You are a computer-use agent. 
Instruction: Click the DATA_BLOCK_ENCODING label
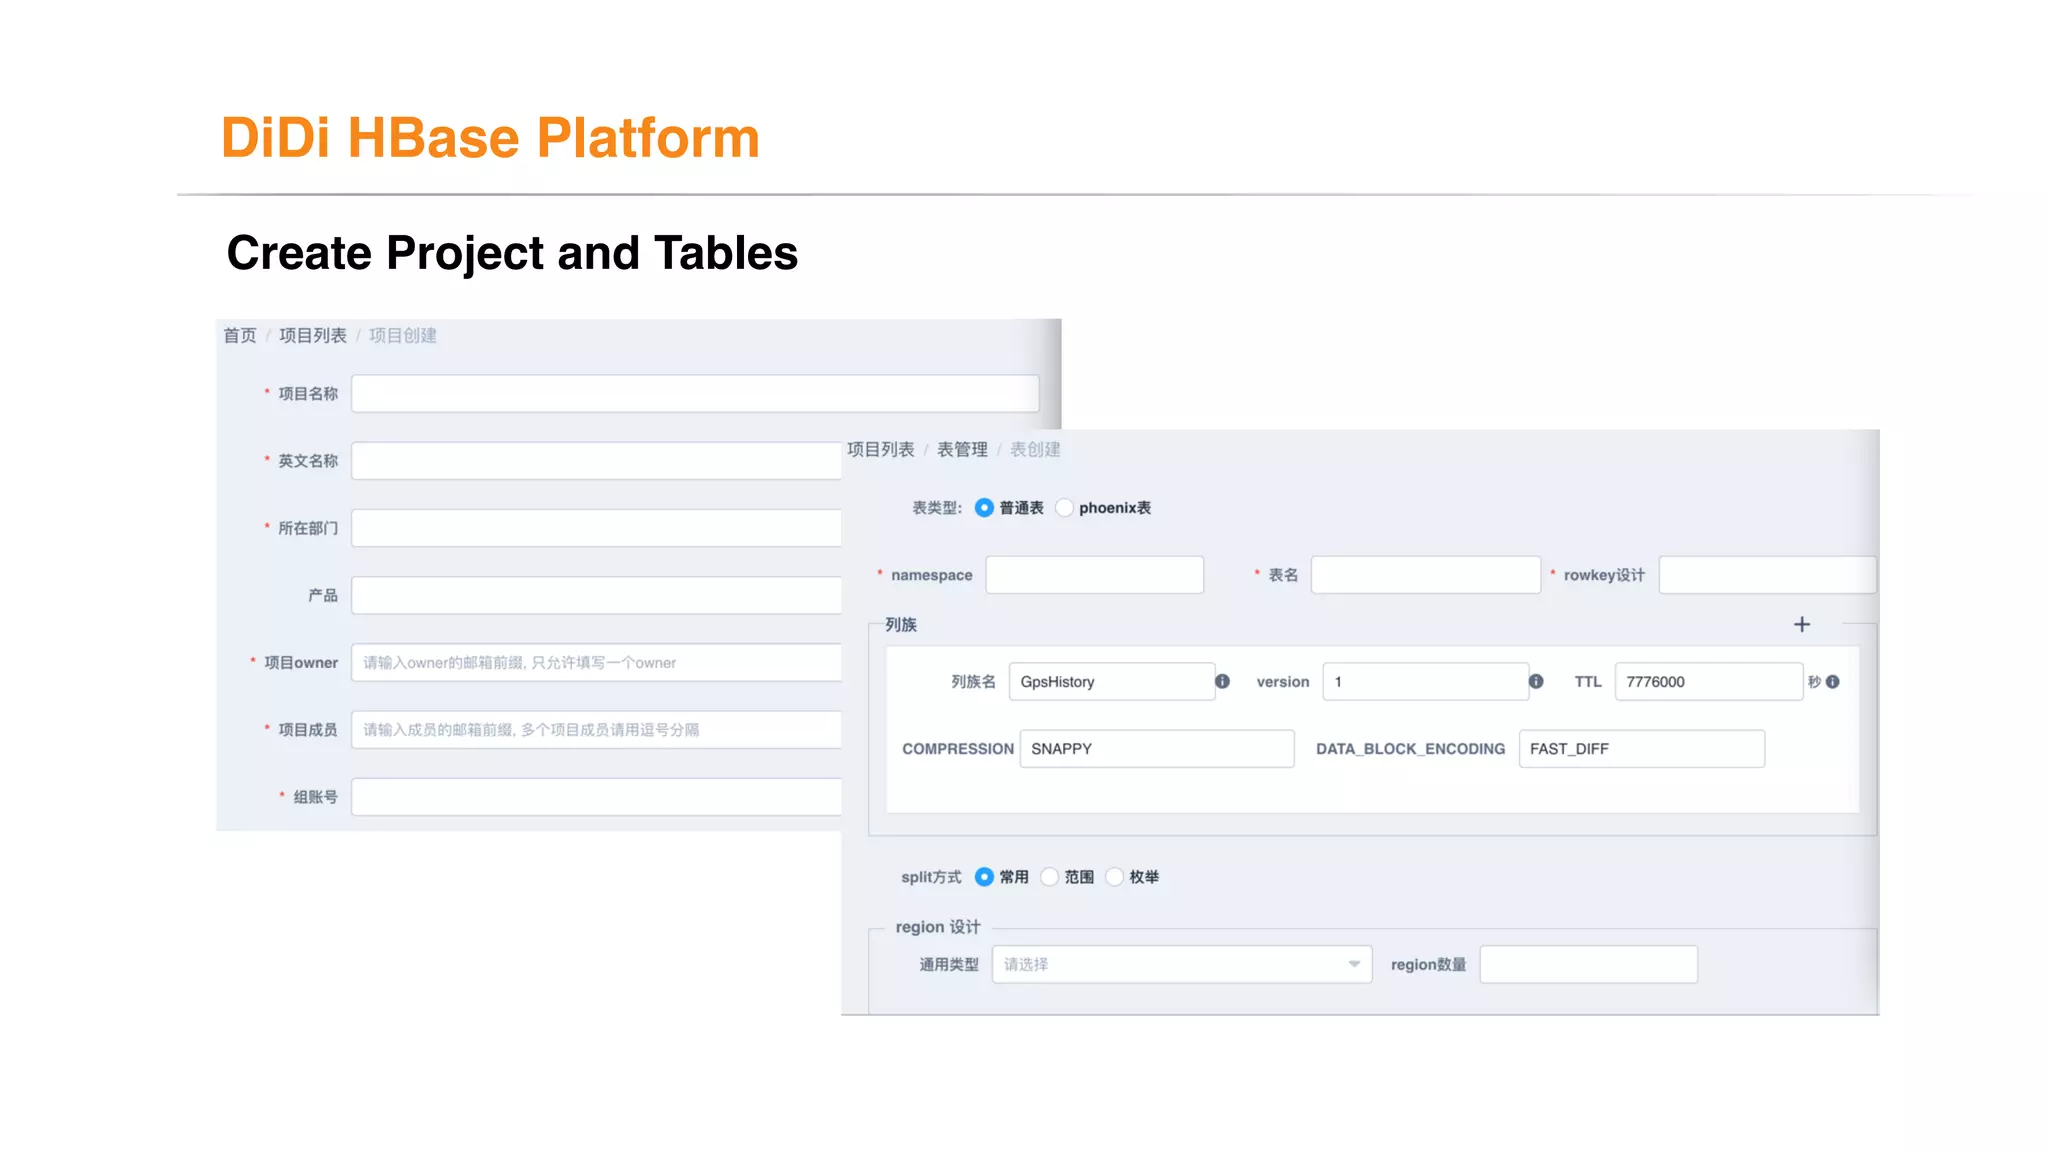point(1410,749)
